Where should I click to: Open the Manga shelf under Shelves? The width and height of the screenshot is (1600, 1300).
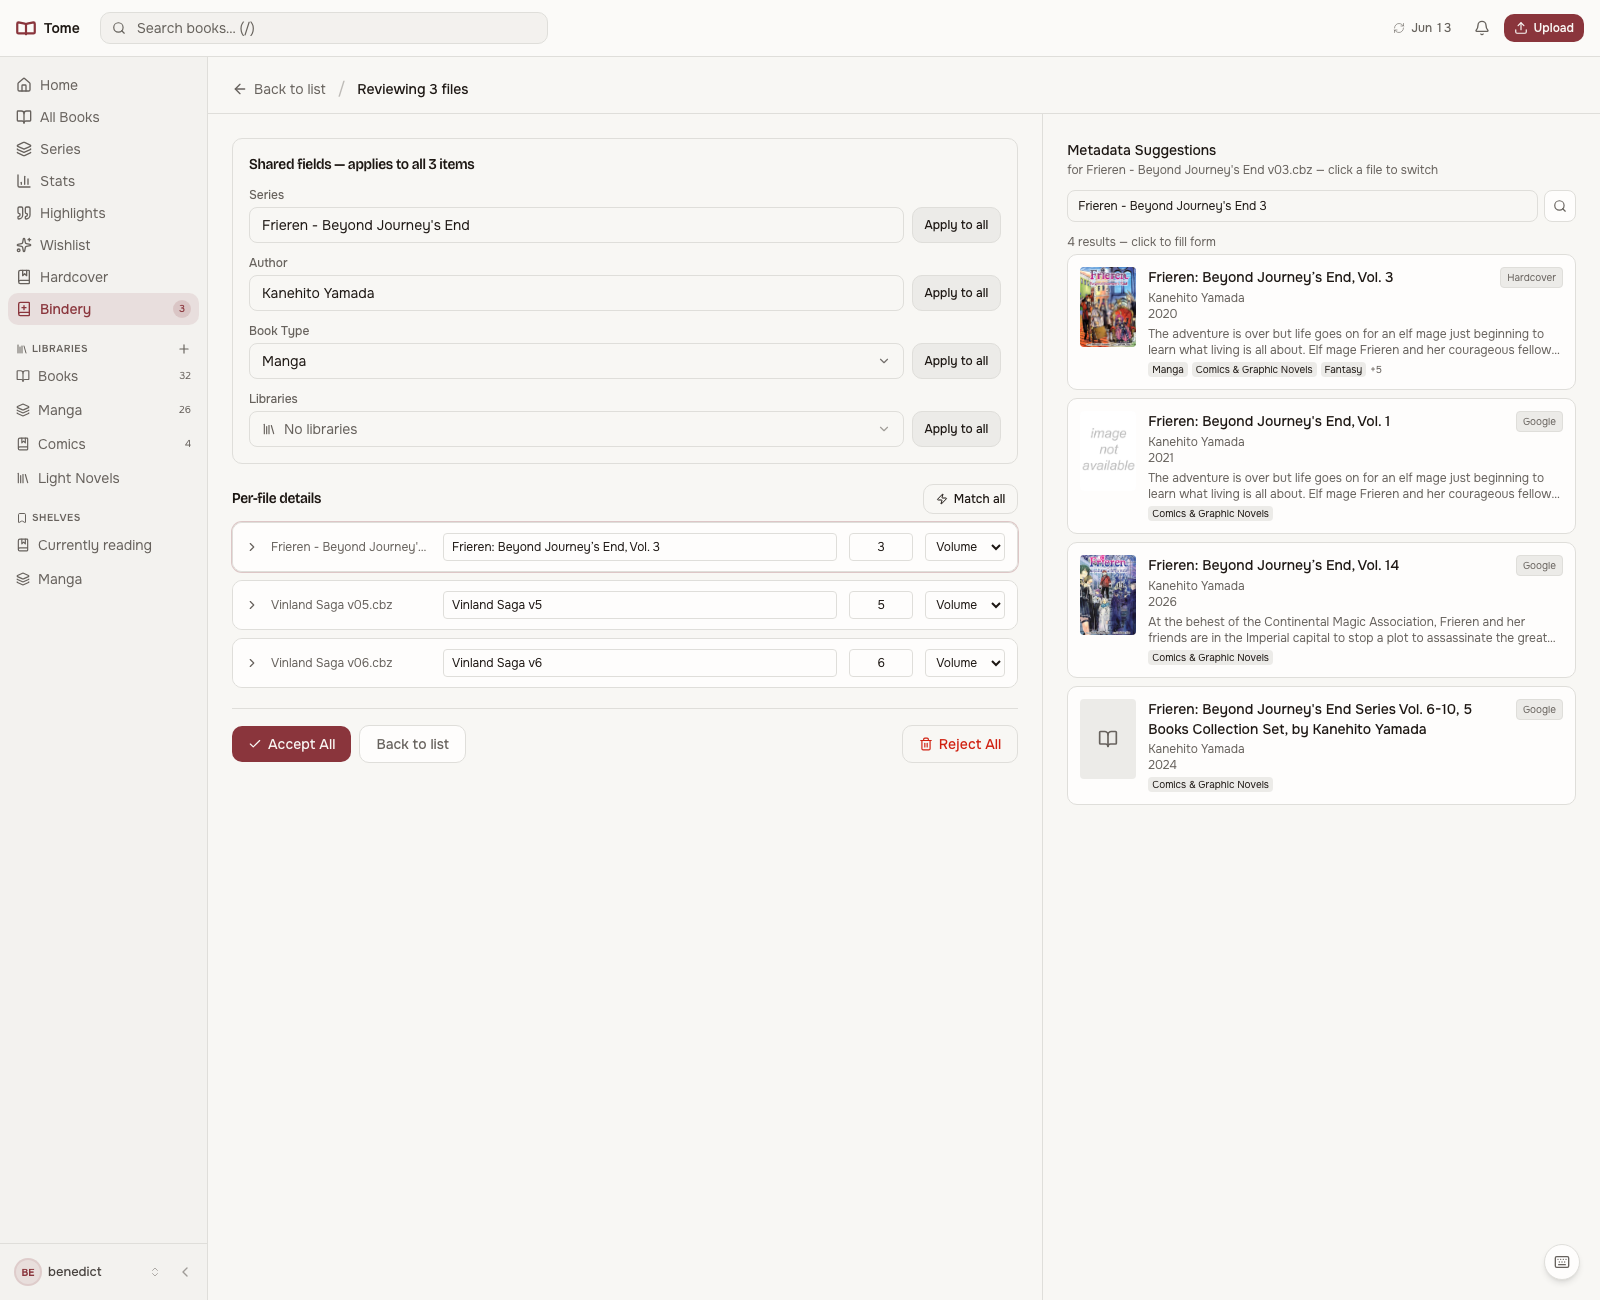(104, 579)
